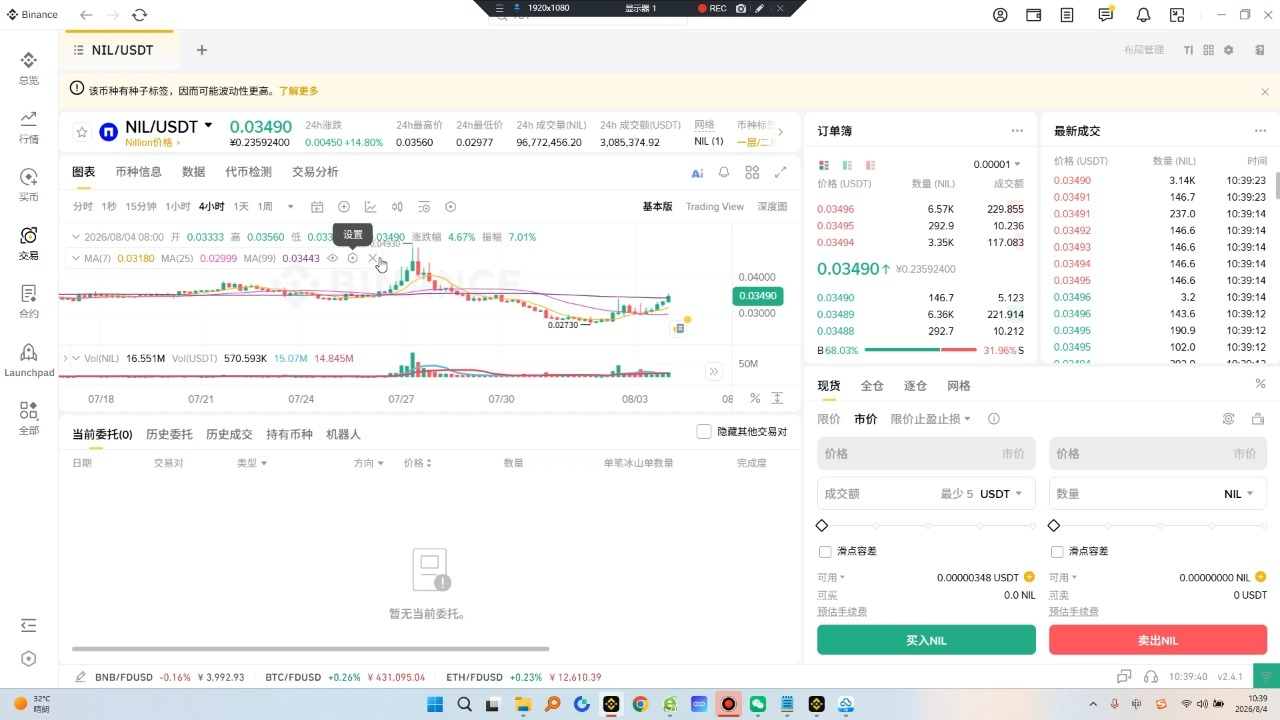Open the 总览 overview sidebar item
This screenshot has height=720, width=1280.
pyautogui.click(x=29, y=68)
